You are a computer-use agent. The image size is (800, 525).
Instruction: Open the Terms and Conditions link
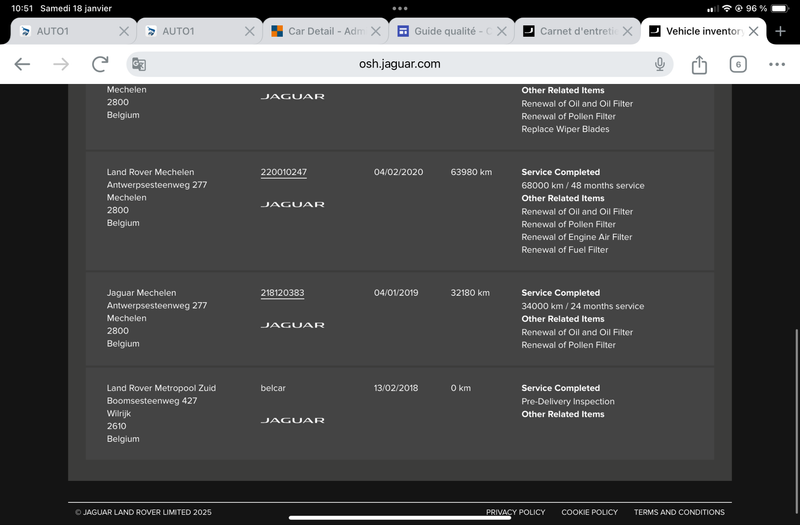pos(679,512)
